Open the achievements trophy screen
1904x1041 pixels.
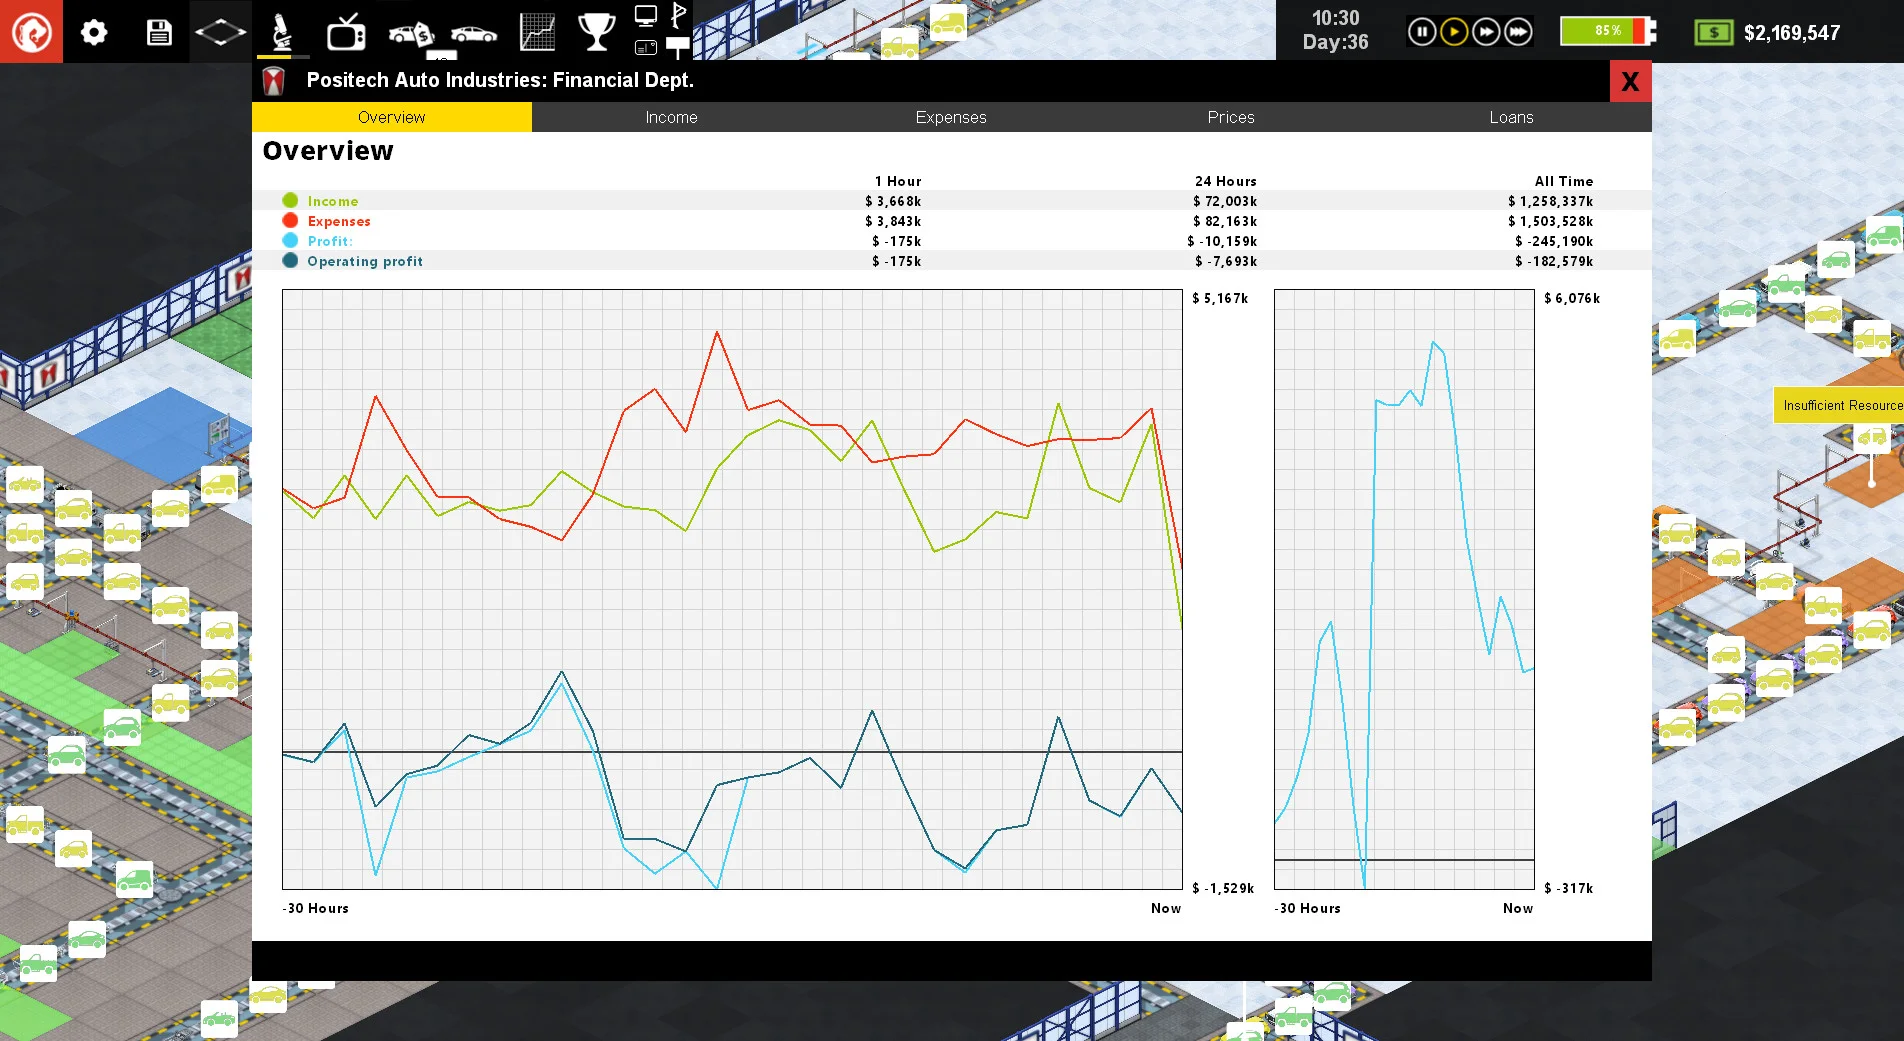[597, 31]
